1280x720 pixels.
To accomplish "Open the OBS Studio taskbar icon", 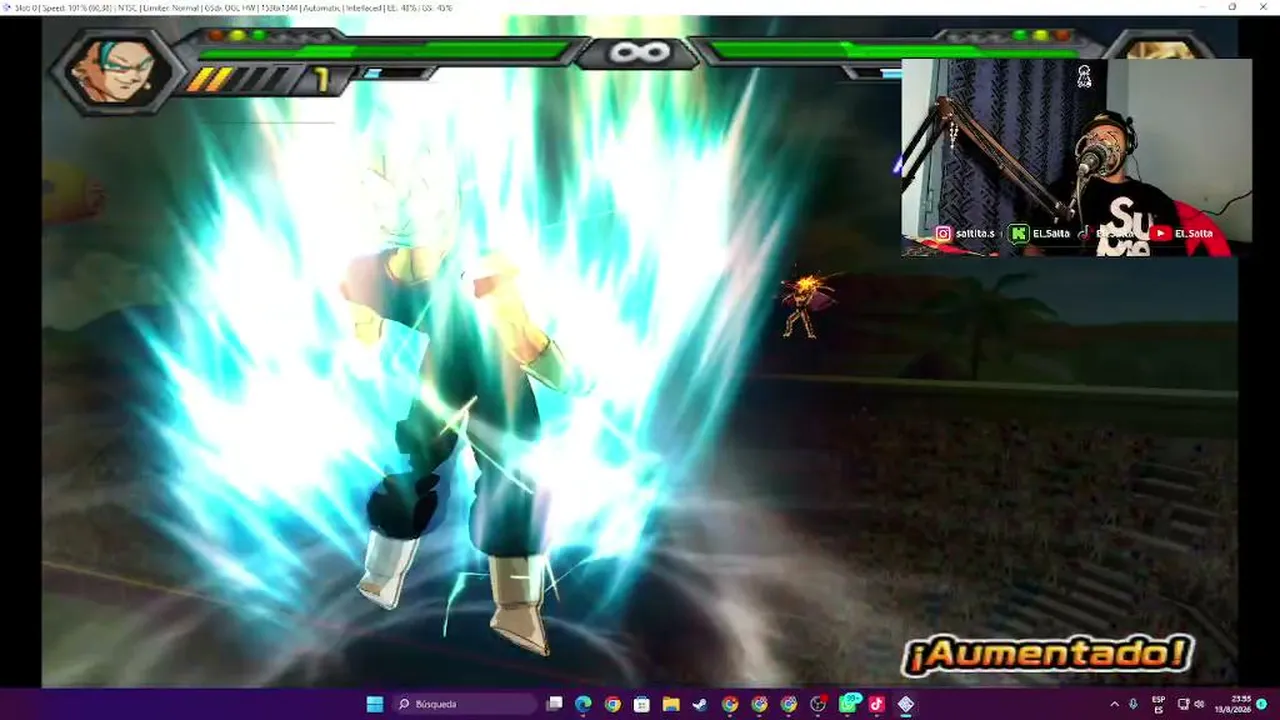I will (818, 704).
